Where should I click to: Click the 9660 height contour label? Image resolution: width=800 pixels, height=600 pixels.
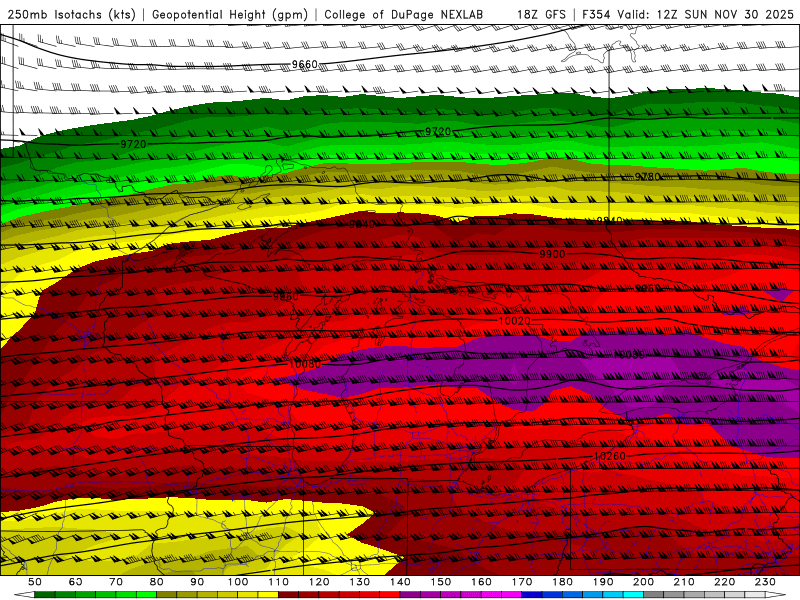pos(305,64)
